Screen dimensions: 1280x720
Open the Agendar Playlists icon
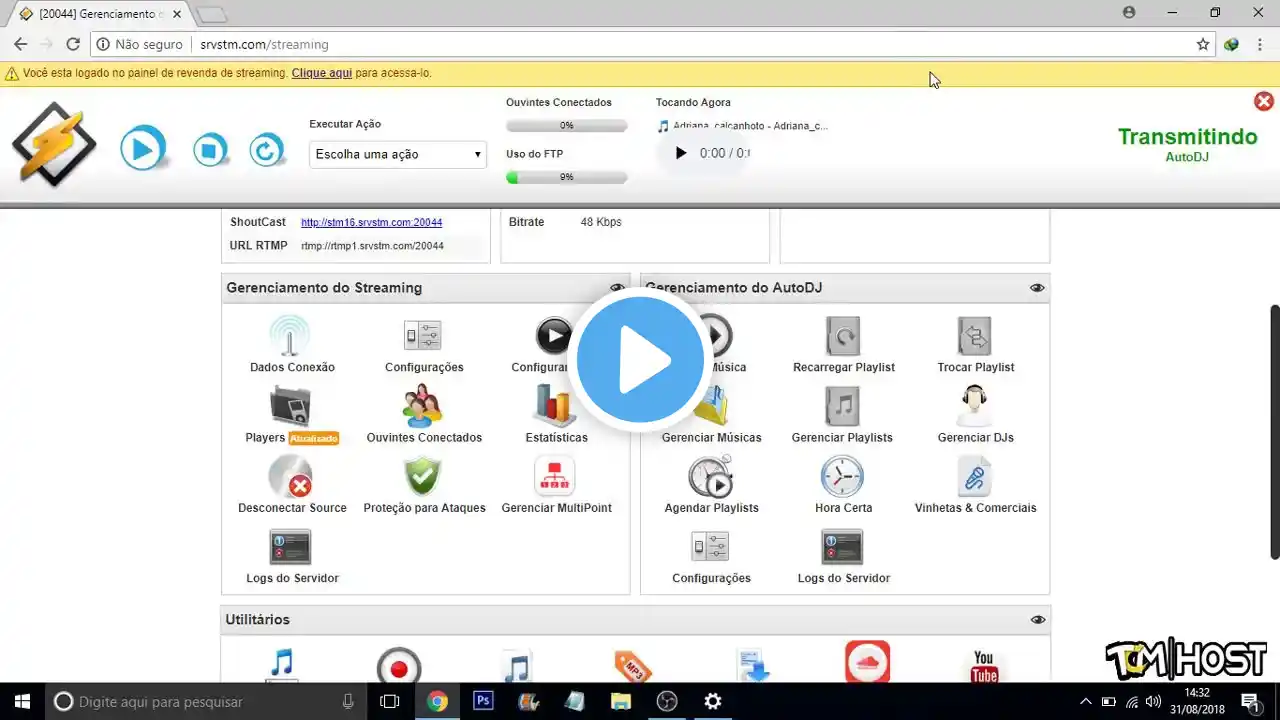point(711,477)
